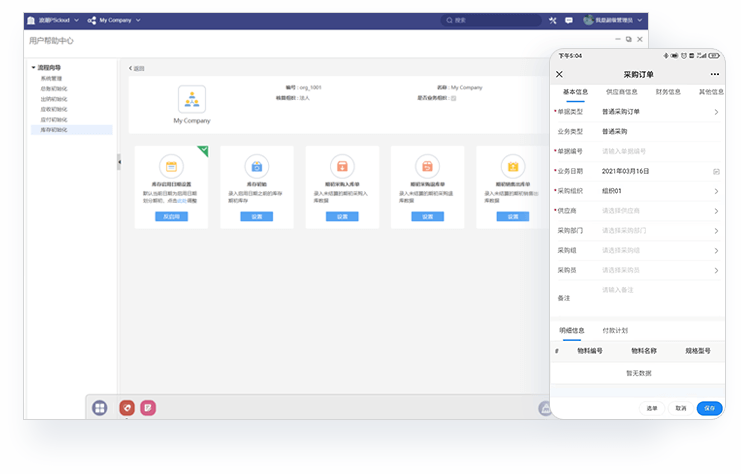Toggle the 是否业务组织 checkbox
Image resolution: width=741 pixels, height=474 pixels.
pyautogui.click(x=453, y=98)
